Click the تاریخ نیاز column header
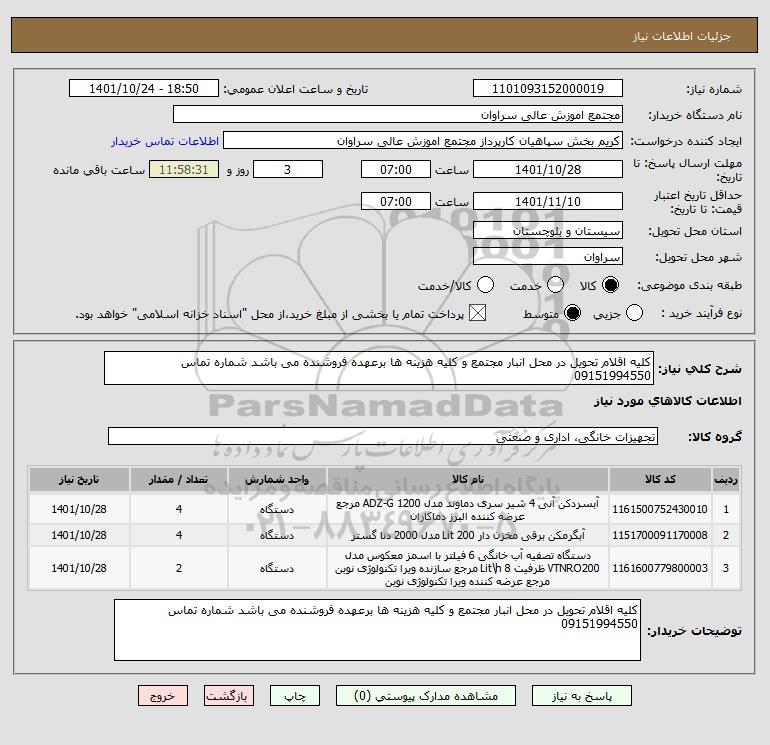The image size is (770, 745). [x=79, y=479]
